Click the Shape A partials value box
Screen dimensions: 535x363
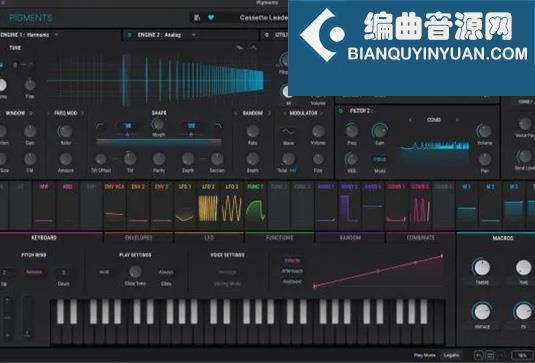(127, 126)
